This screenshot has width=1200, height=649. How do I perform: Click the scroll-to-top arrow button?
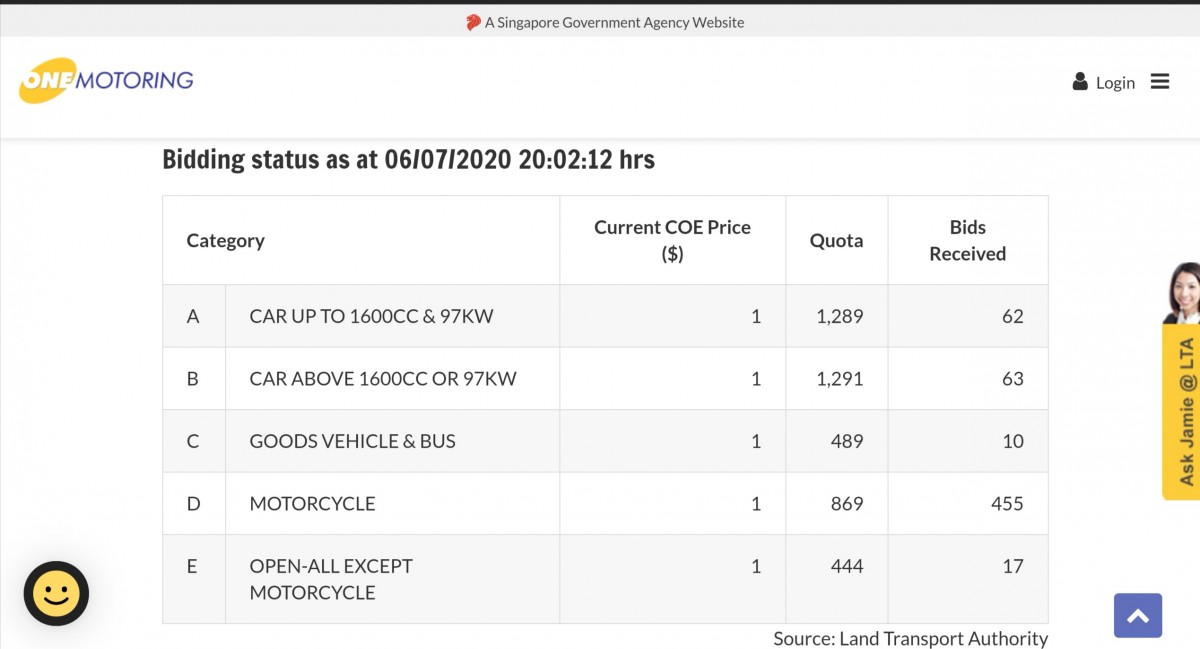click(x=1138, y=615)
